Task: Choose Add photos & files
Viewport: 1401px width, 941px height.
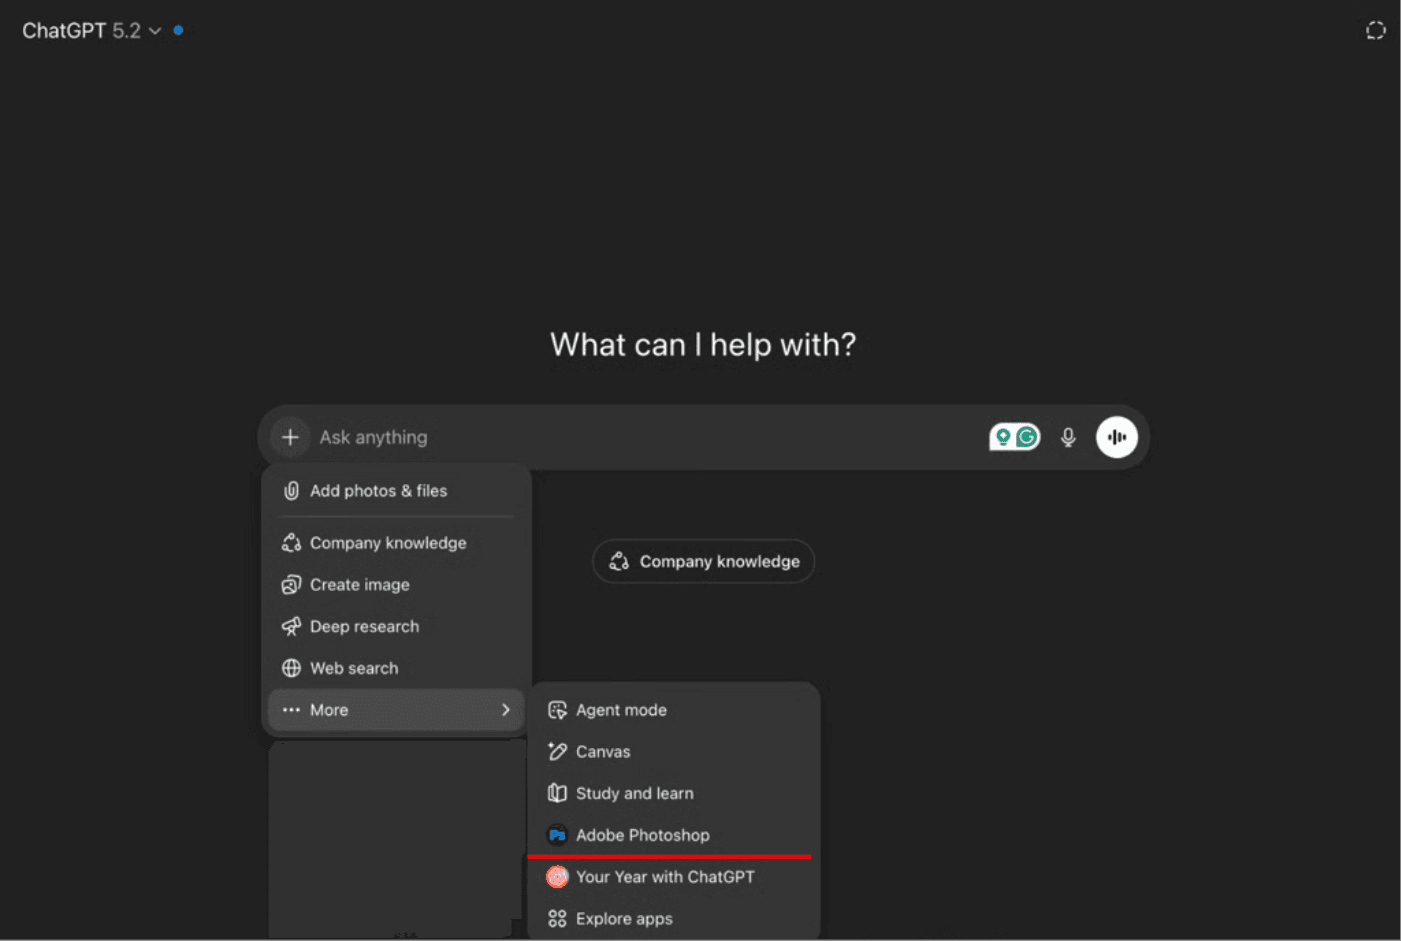Action: tap(396, 491)
